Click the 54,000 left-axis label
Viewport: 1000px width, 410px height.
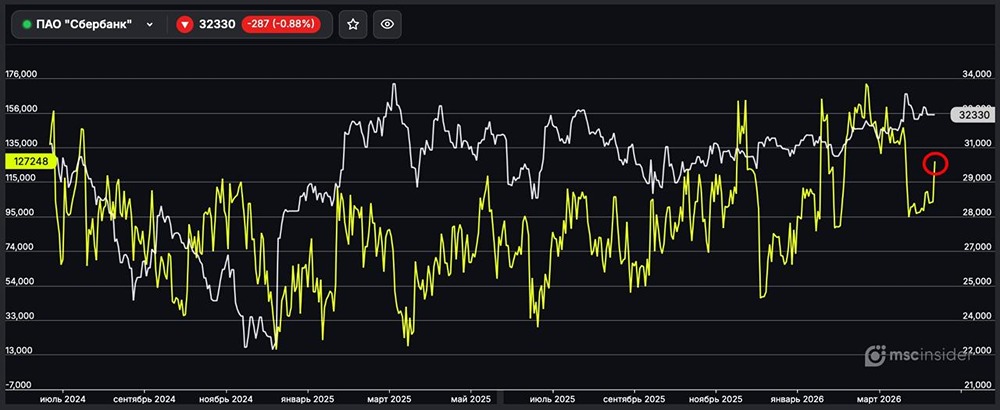21,282
